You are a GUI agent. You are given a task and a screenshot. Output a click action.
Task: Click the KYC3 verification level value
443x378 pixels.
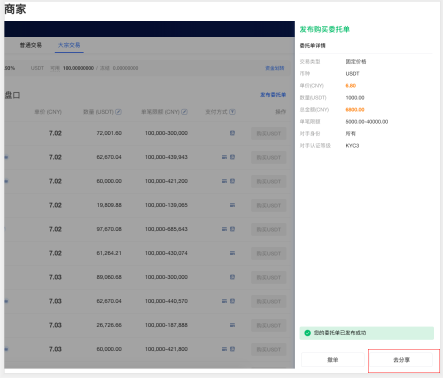pos(352,146)
